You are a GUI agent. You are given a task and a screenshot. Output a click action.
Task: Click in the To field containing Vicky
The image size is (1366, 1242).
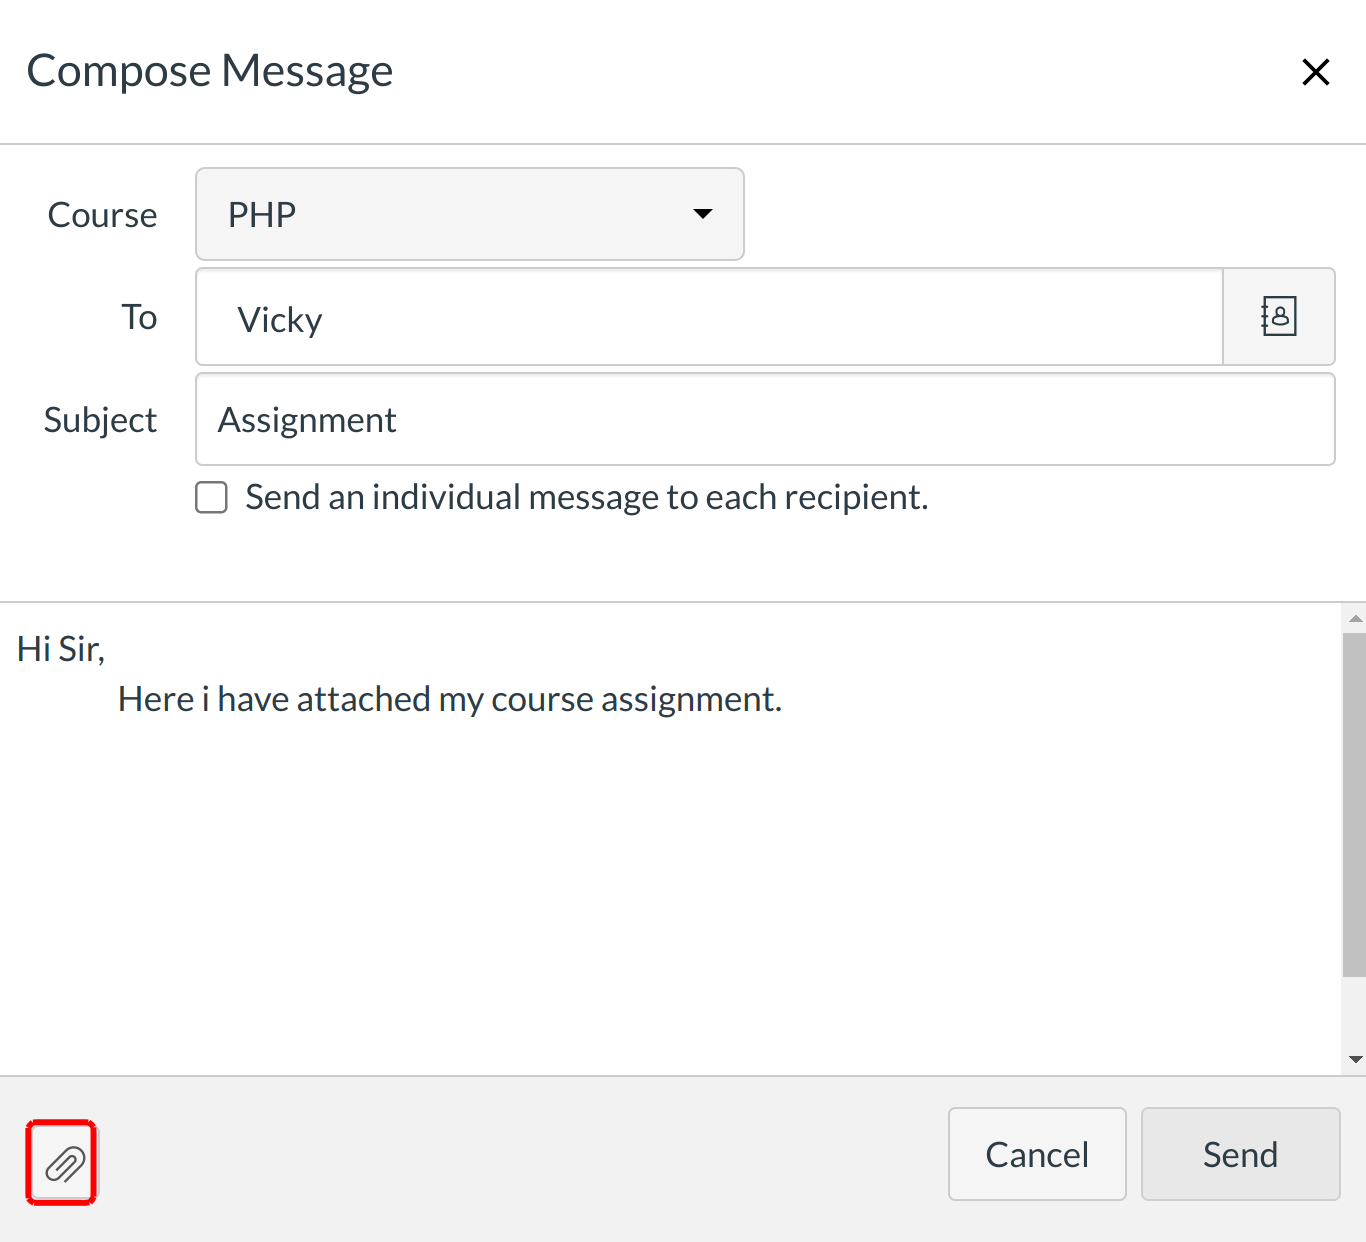point(708,317)
